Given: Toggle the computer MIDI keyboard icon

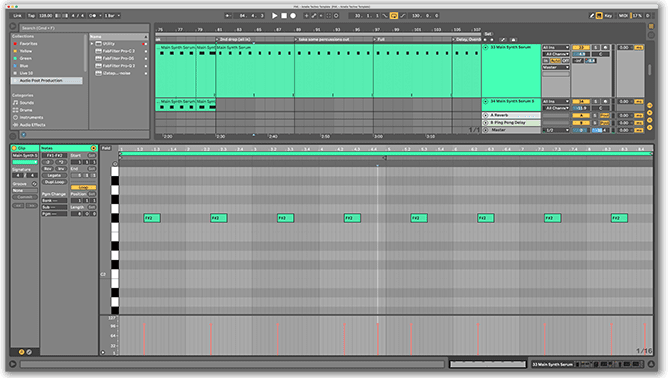Looking at the screenshot, I should 599,15.
